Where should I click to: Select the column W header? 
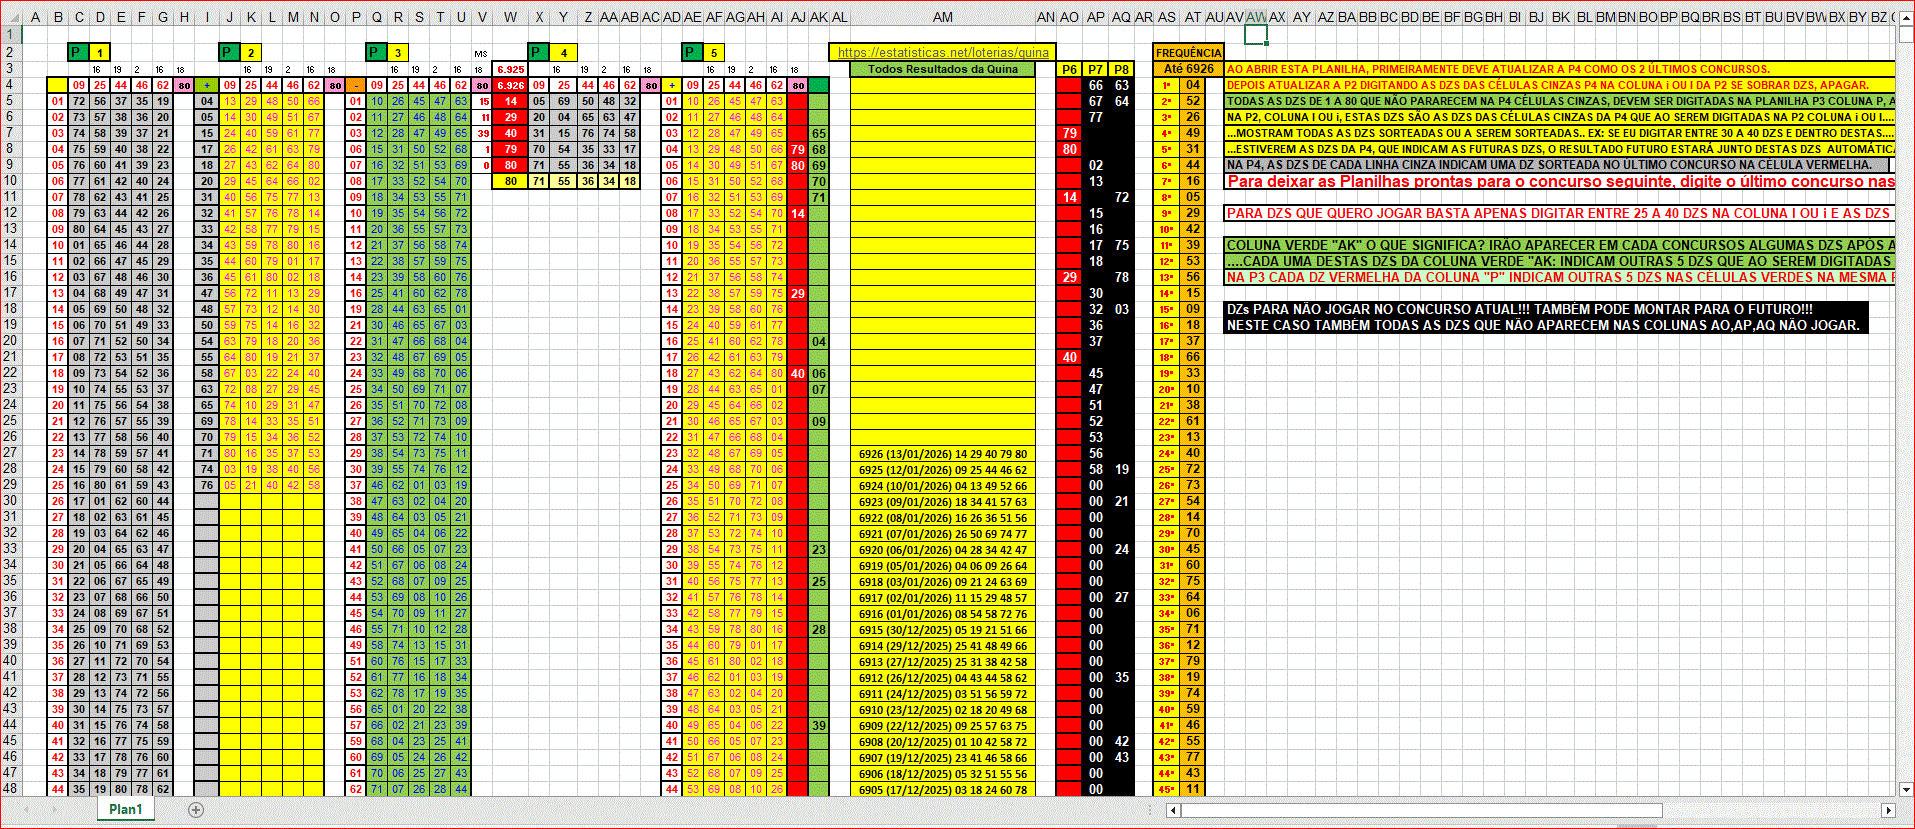coord(510,17)
